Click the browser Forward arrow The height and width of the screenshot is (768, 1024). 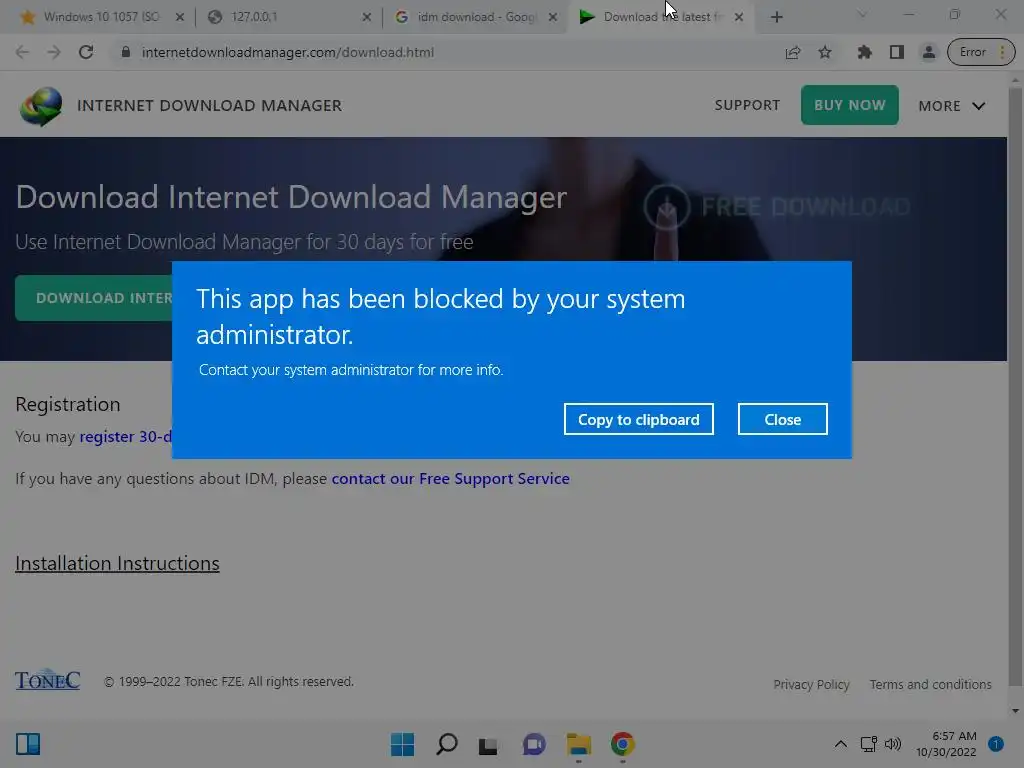pyautogui.click(x=54, y=52)
